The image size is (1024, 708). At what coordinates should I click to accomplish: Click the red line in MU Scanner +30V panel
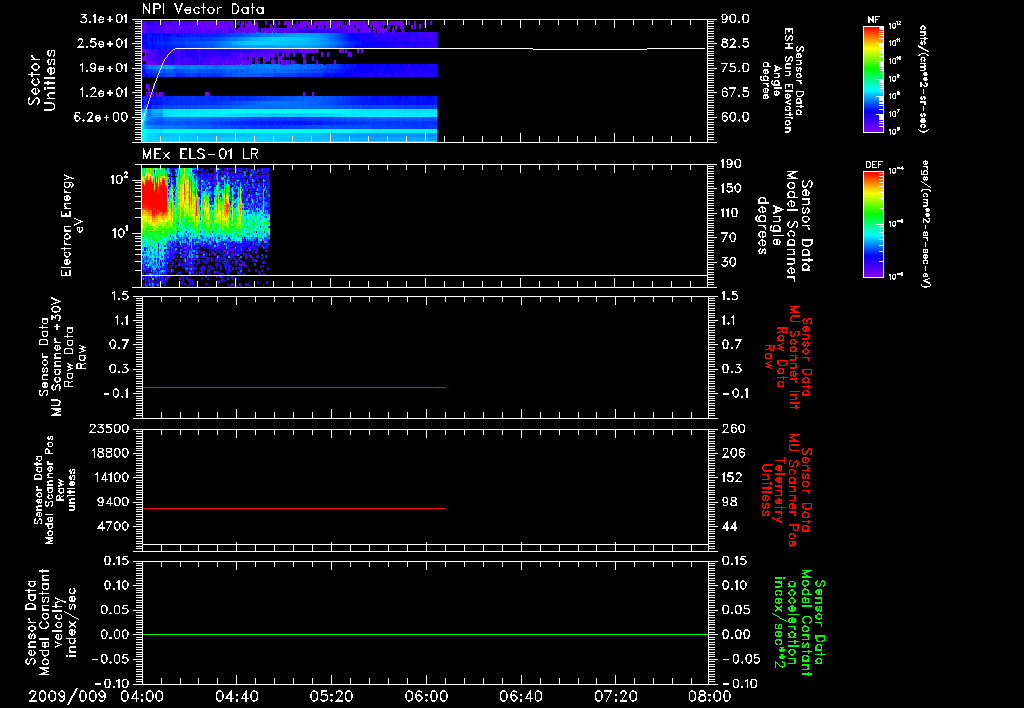pyautogui.click(x=294, y=387)
